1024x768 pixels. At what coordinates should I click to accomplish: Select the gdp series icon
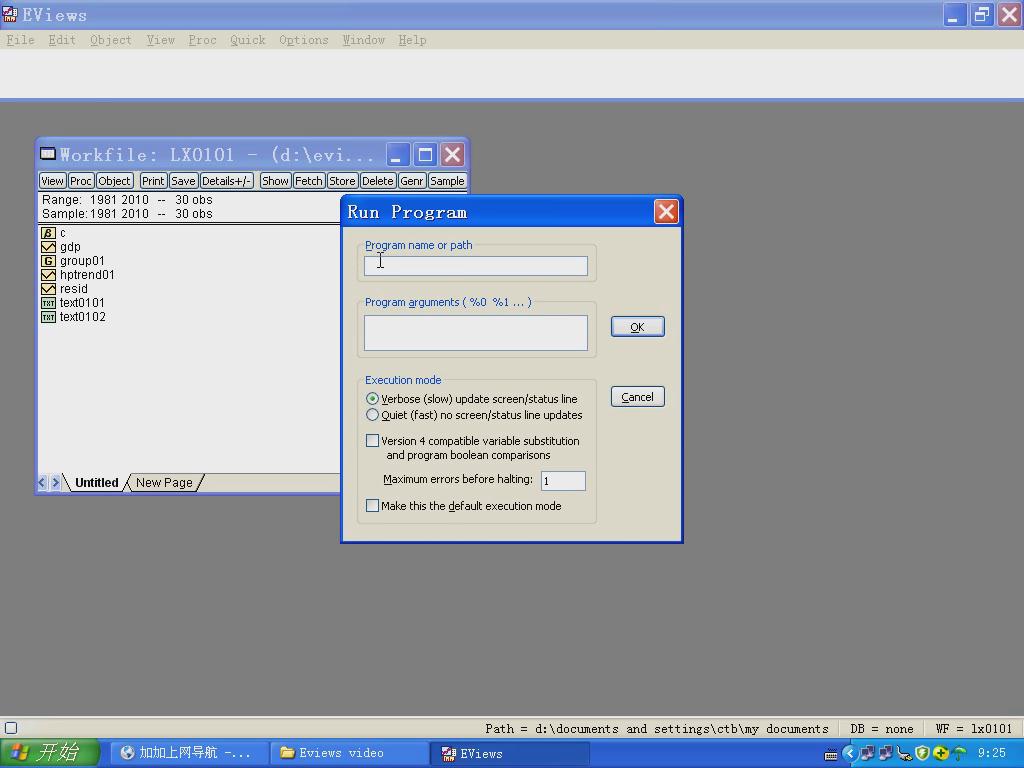click(x=48, y=247)
